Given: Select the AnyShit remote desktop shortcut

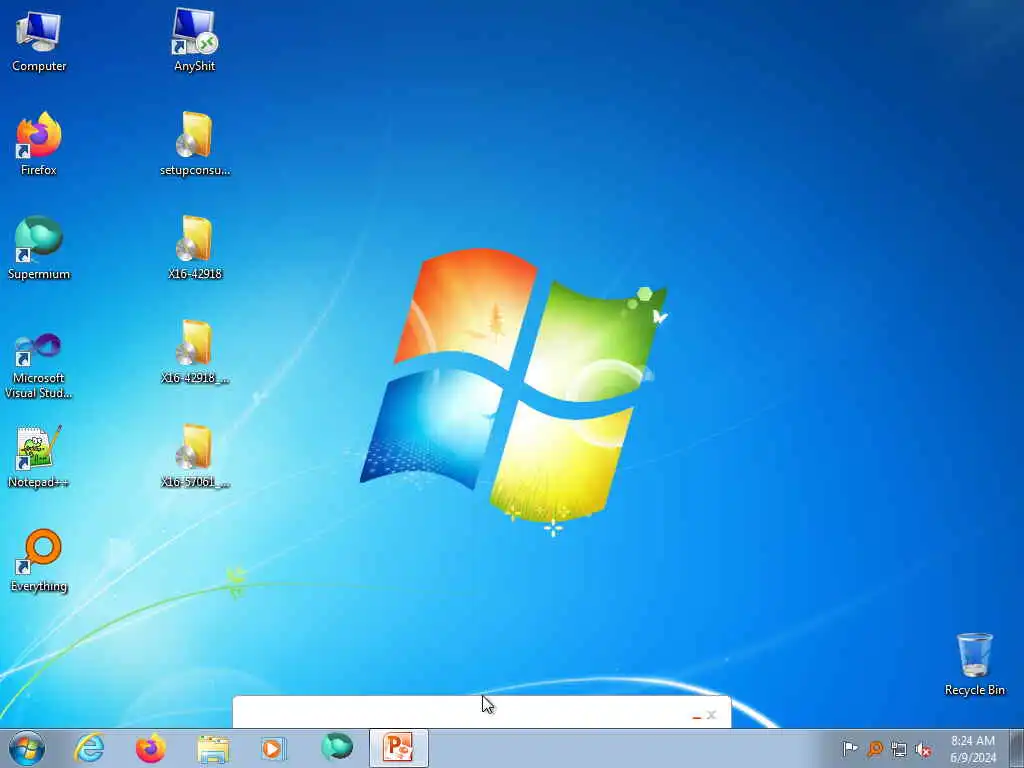Looking at the screenshot, I should [x=195, y=40].
